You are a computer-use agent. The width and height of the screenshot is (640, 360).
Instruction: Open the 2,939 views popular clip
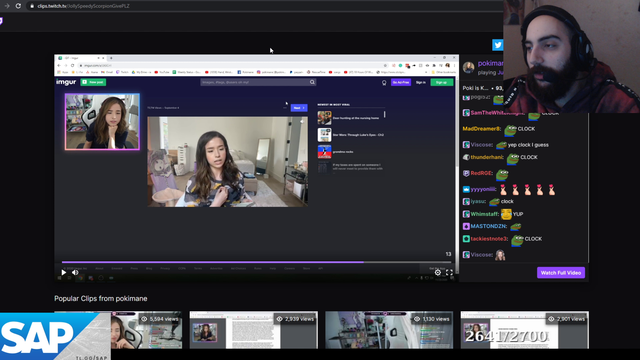click(x=253, y=330)
